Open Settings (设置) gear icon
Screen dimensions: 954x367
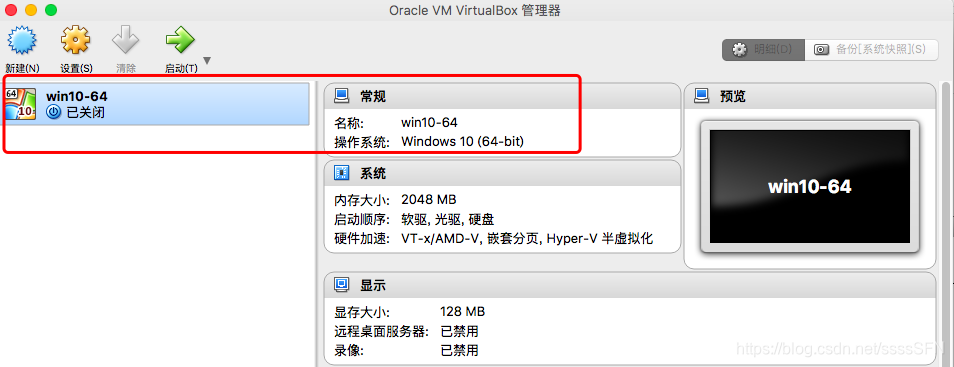[76, 41]
